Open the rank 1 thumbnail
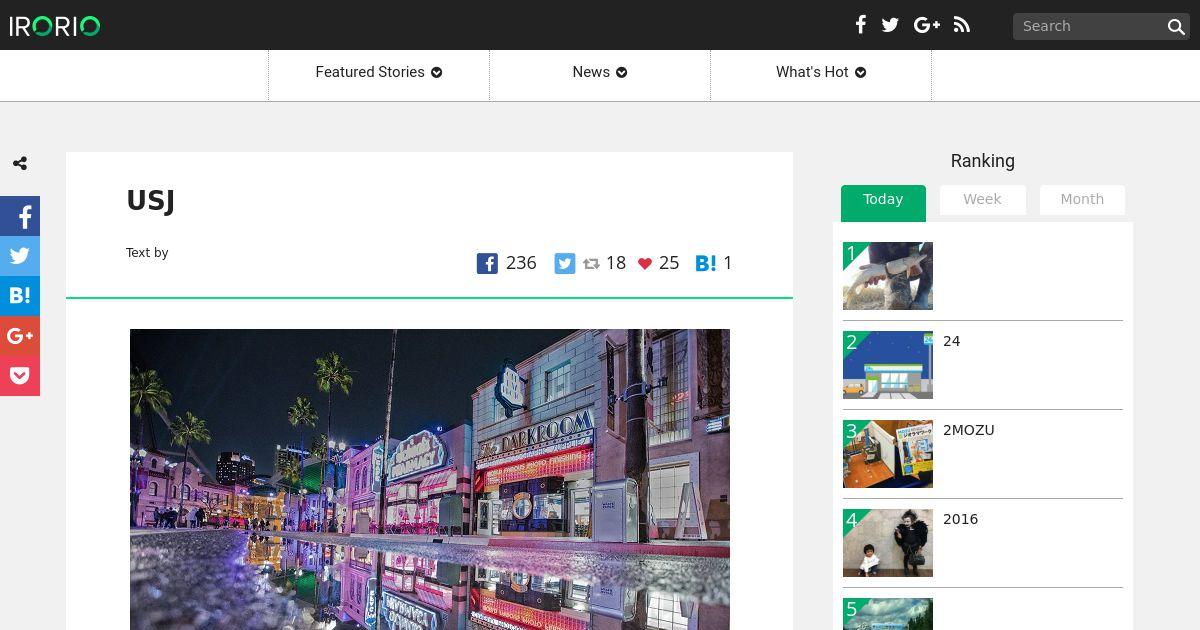1200x630 pixels. pos(888,276)
